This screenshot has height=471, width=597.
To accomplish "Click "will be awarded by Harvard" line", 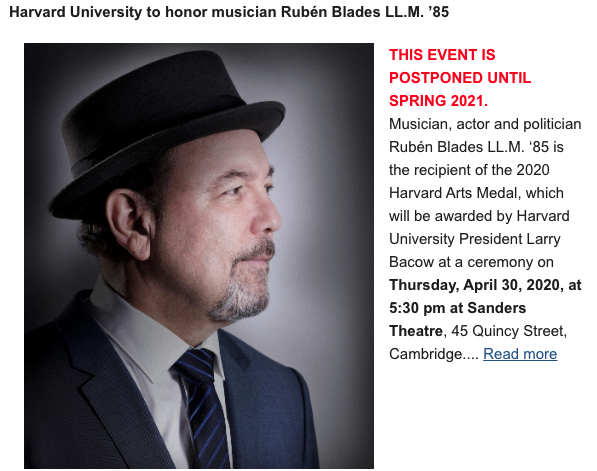I will pos(479,216).
